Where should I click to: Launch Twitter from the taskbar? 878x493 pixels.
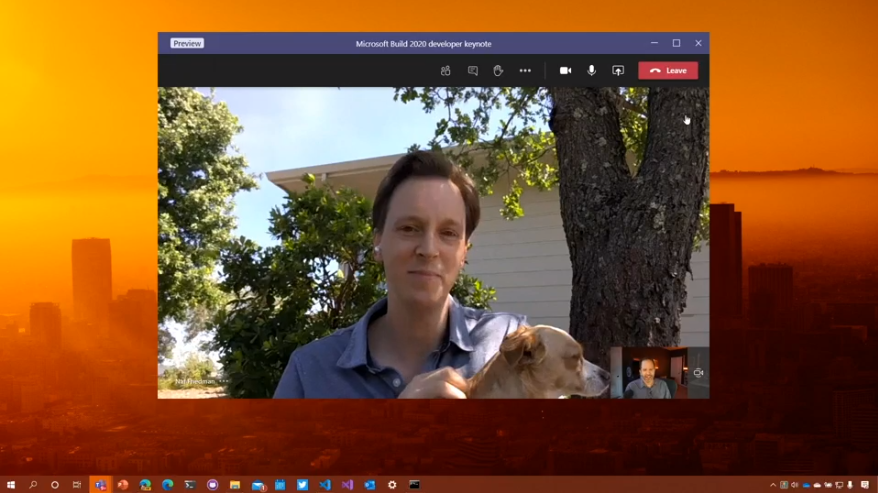pos(302,485)
